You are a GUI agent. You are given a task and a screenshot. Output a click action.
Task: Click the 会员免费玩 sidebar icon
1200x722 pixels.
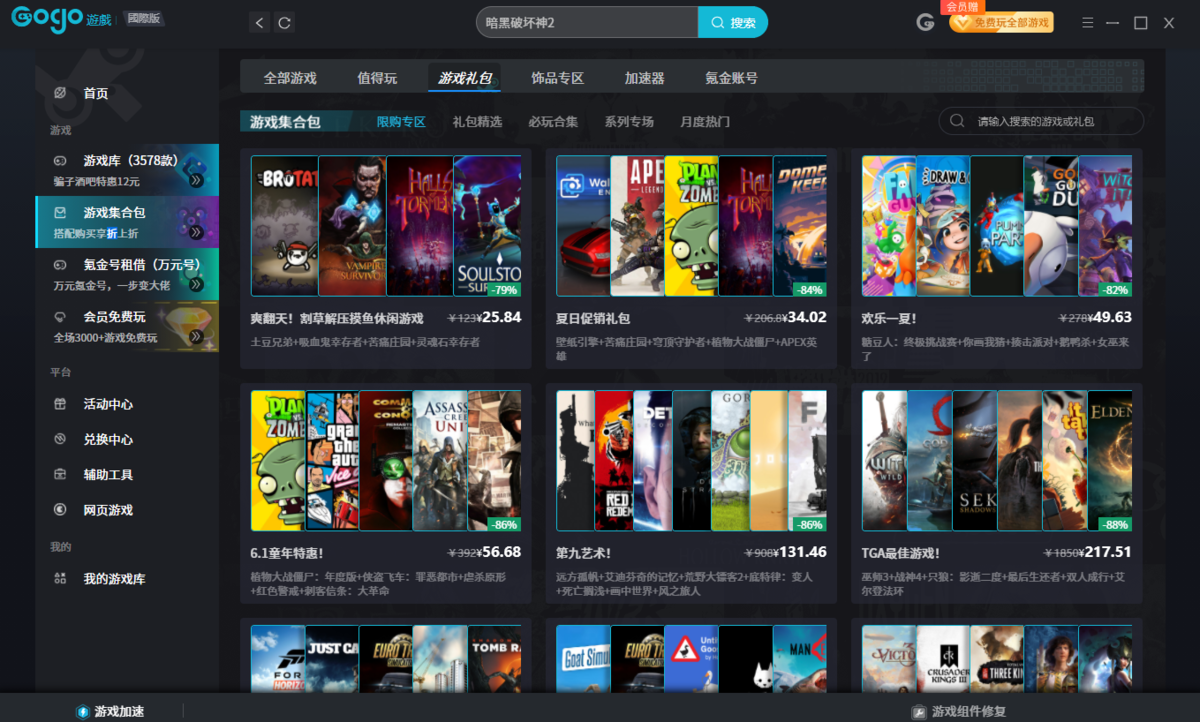[61, 317]
